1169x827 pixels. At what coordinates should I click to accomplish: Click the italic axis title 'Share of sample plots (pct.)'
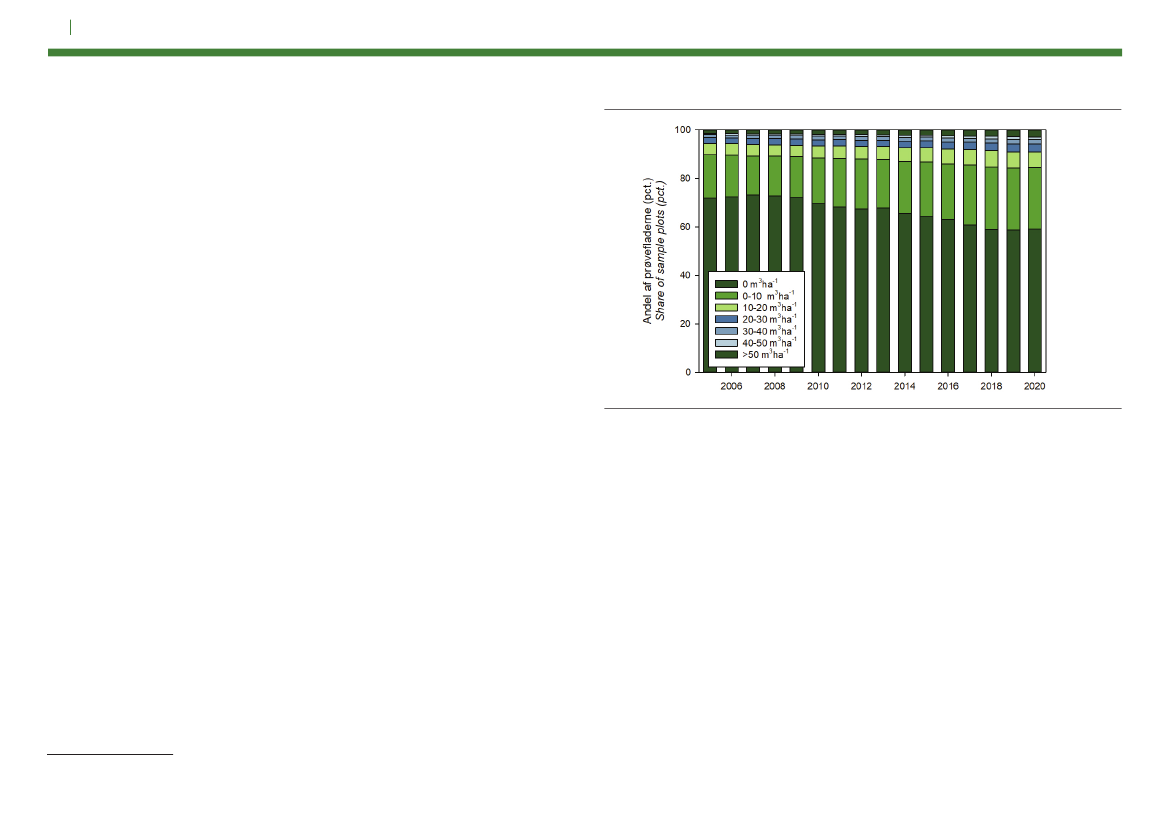[x=661, y=251]
